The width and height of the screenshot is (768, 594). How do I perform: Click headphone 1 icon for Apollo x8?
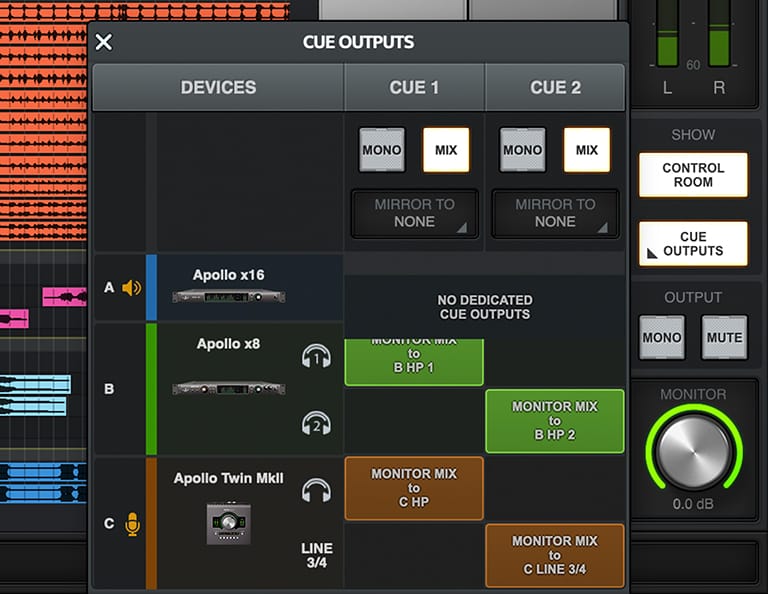point(316,356)
